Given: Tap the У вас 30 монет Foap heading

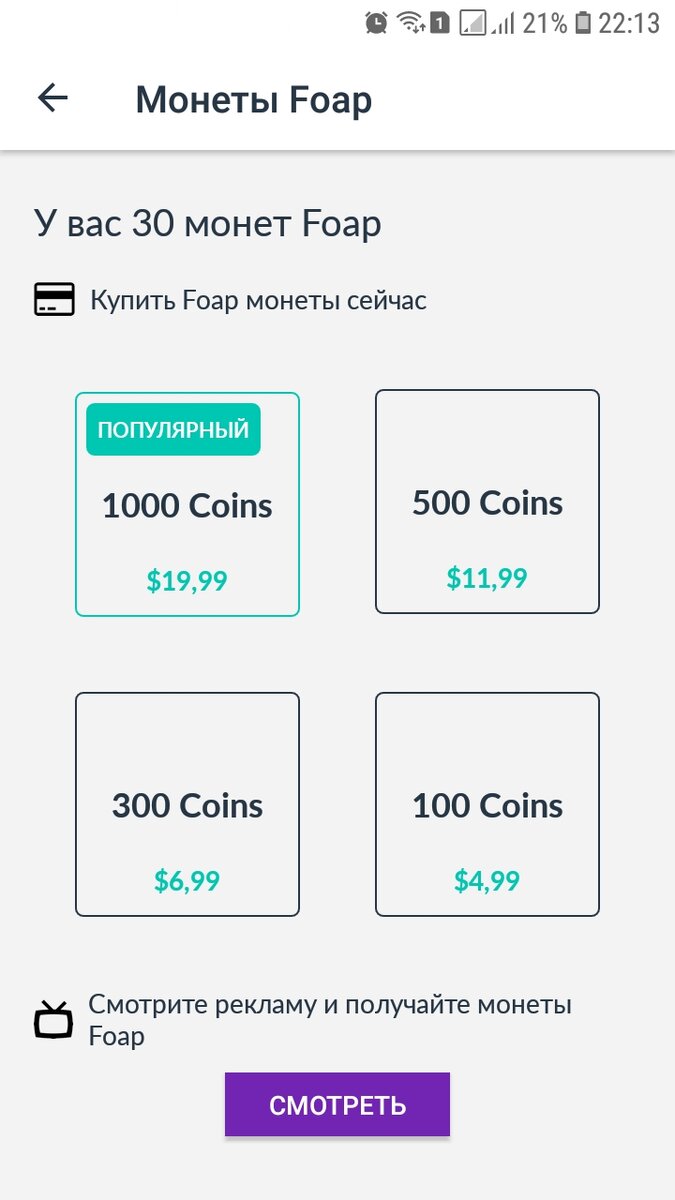Looking at the screenshot, I should pyautogui.click(x=208, y=223).
